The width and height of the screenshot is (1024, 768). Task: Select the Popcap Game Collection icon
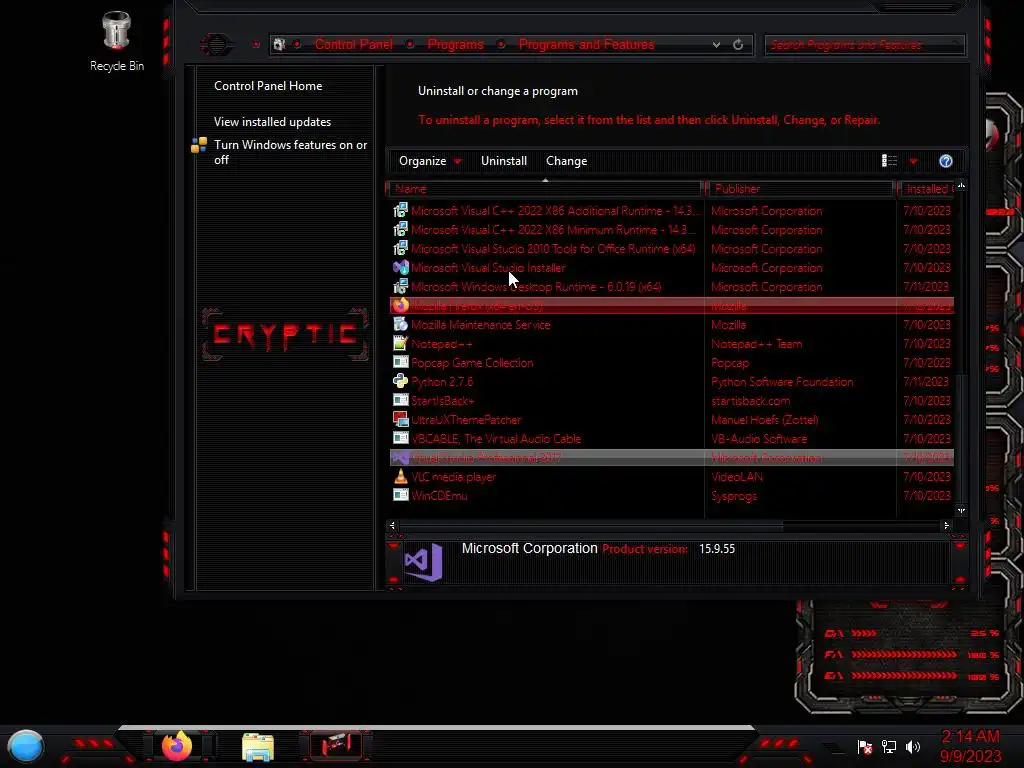[400, 362]
